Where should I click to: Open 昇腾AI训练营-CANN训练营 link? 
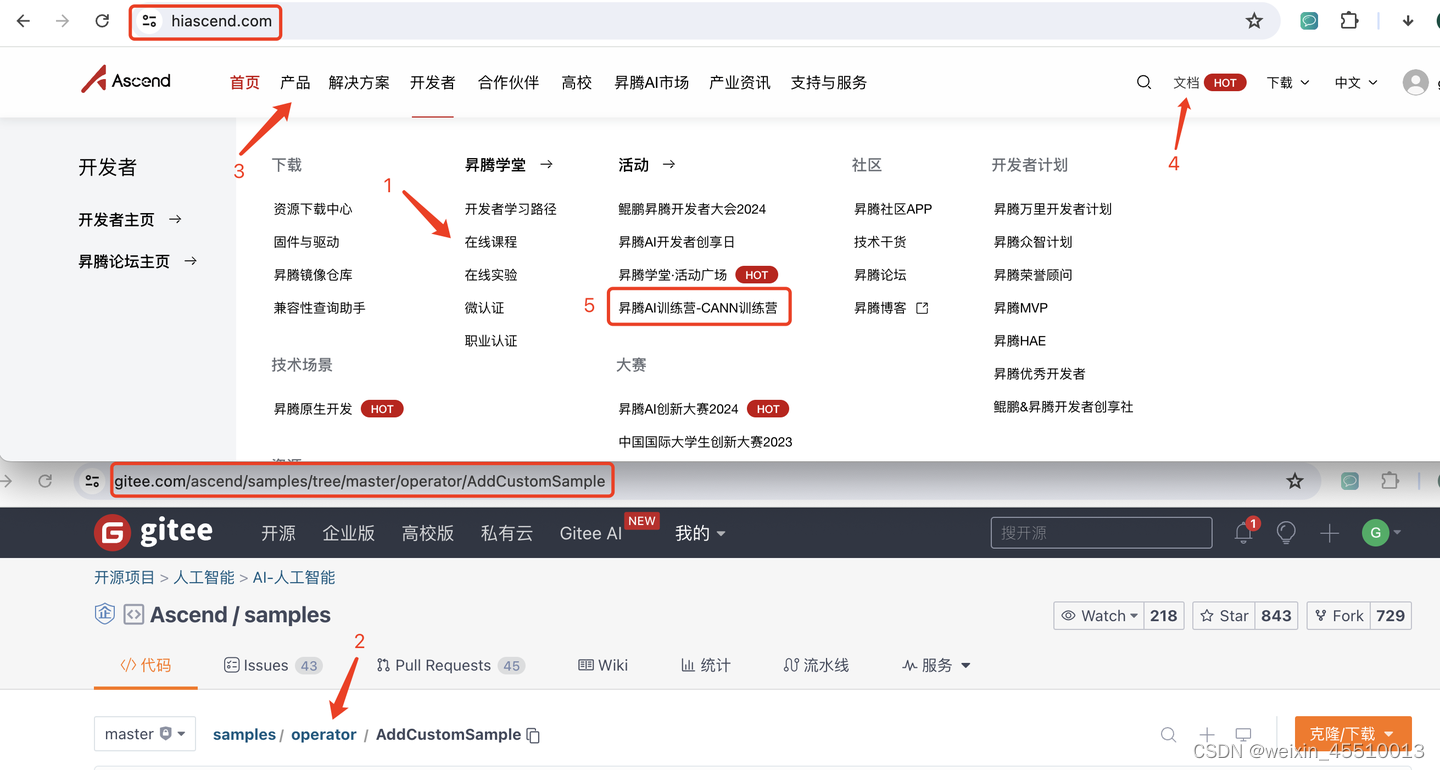tap(698, 308)
